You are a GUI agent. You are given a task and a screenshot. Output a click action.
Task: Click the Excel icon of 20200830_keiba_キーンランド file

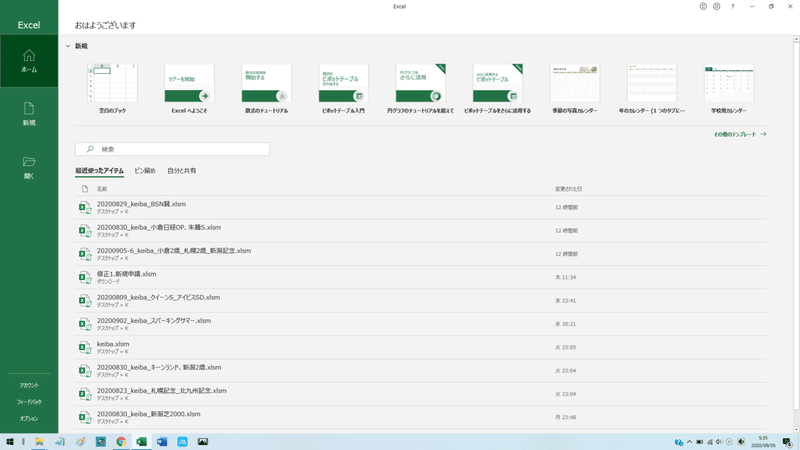(85, 370)
